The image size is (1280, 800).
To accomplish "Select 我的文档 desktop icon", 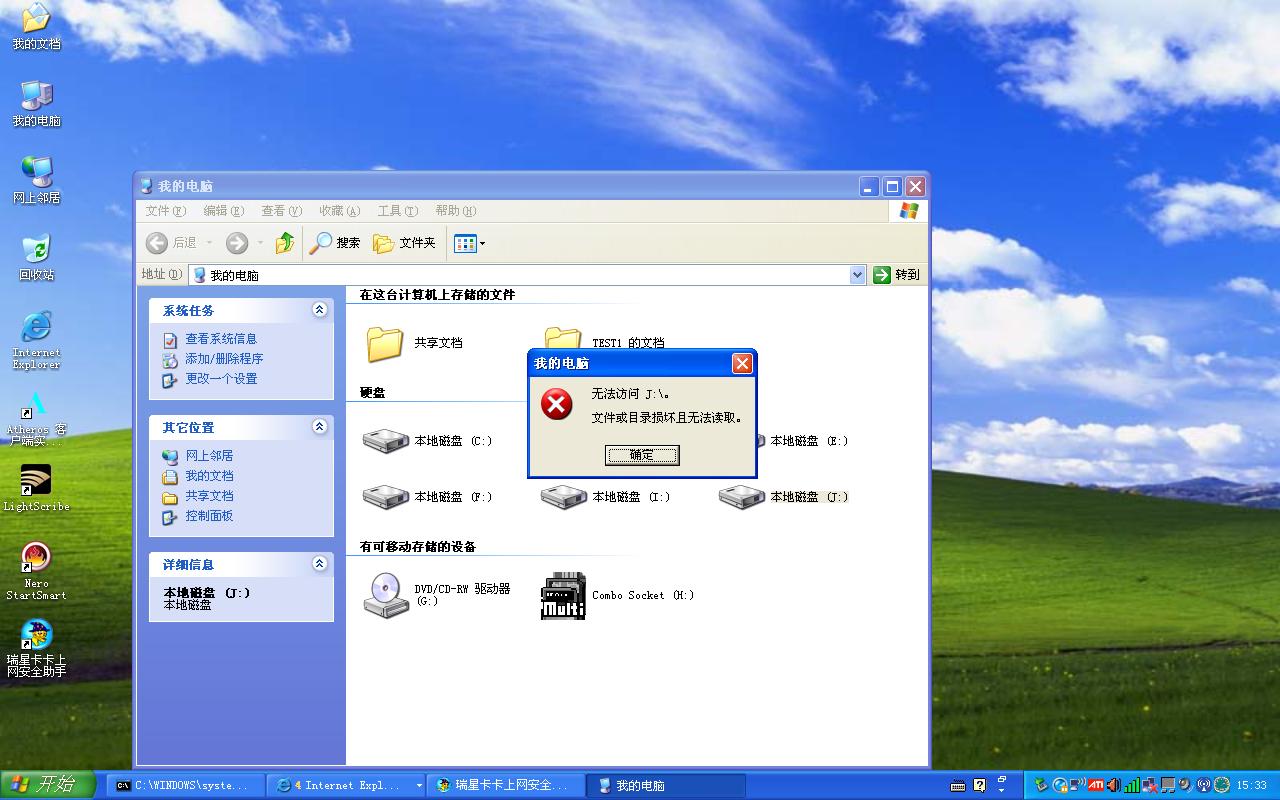I will (36, 27).
